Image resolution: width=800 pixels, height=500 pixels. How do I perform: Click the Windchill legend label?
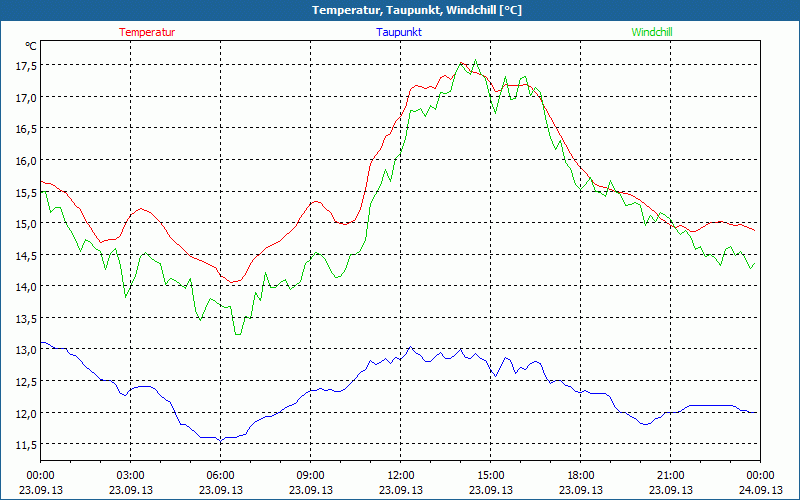pyautogui.click(x=652, y=32)
